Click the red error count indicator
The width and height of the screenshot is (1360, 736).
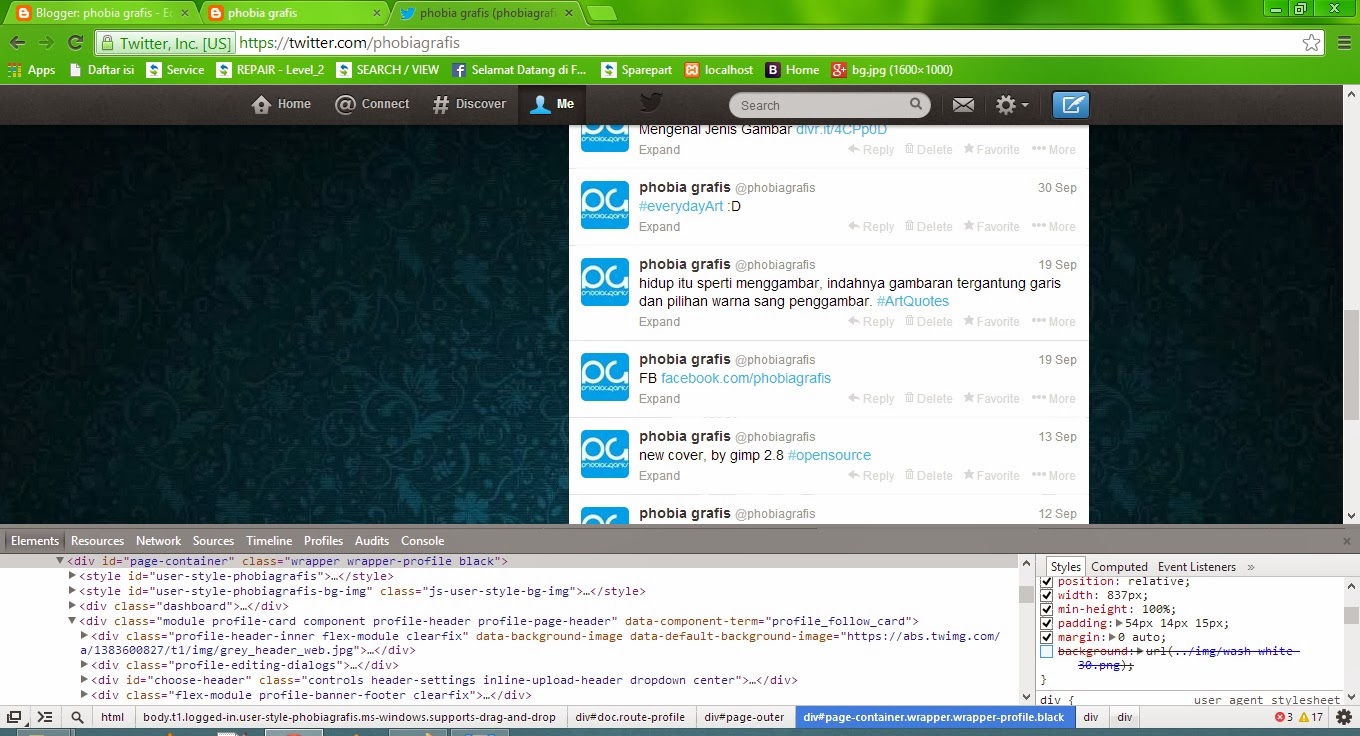click(1284, 717)
